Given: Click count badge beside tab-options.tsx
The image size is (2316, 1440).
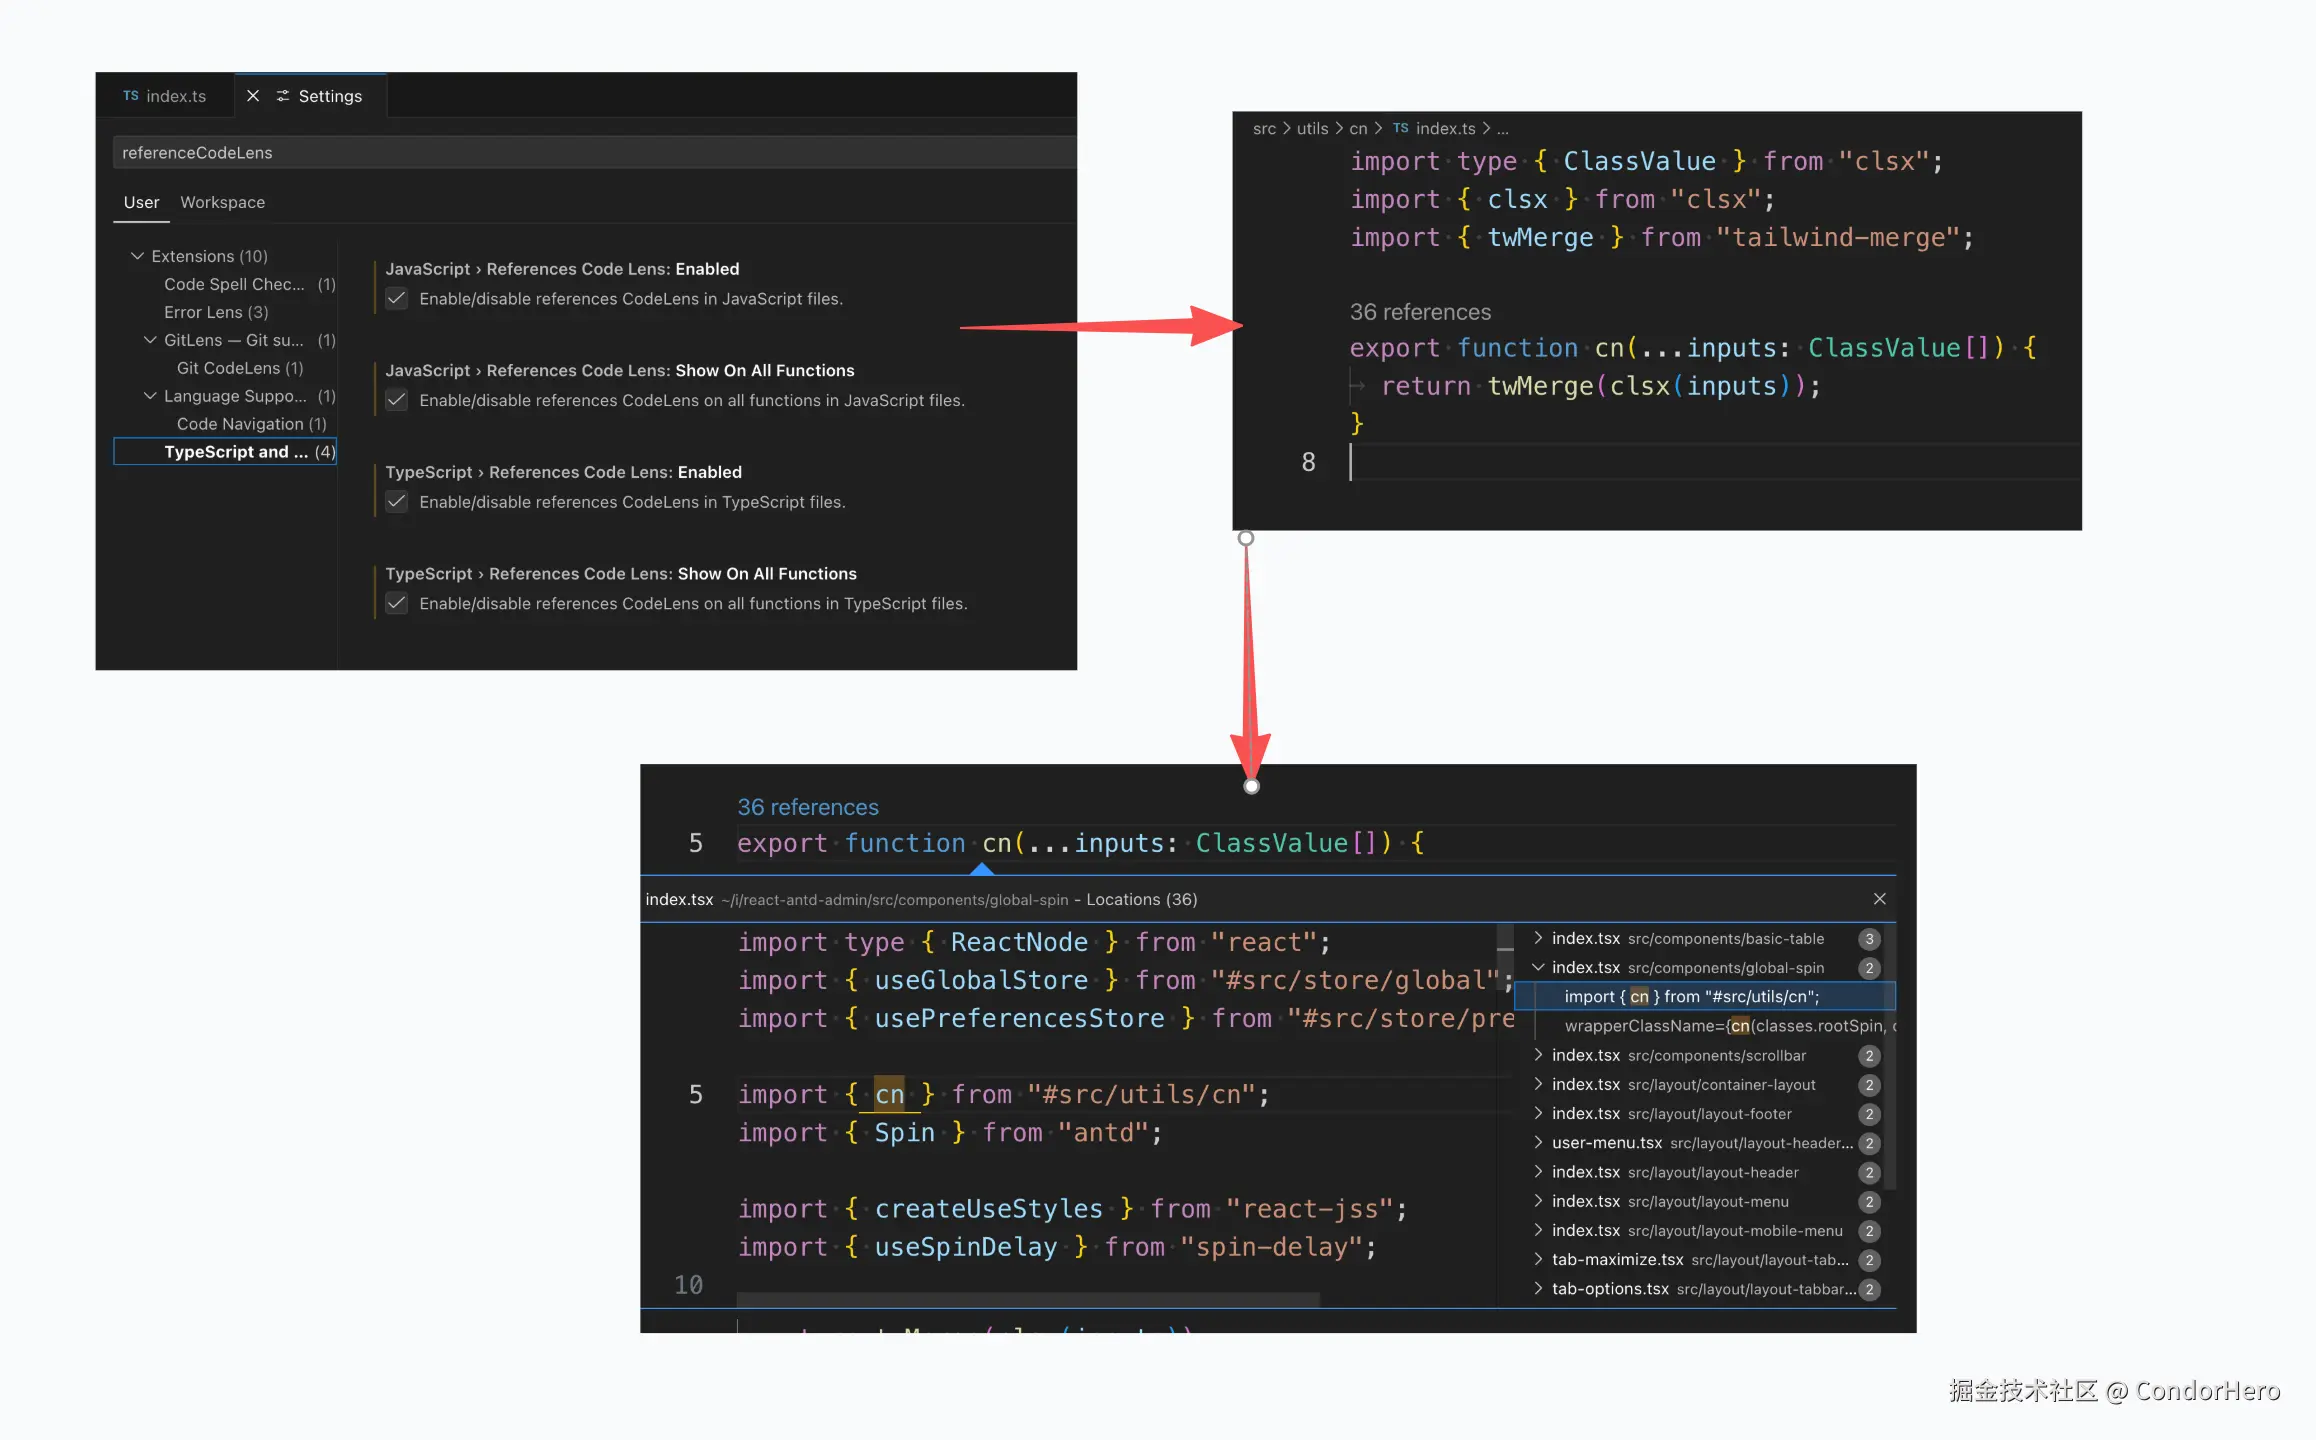Looking at the screenshot, I should coord(1869,1290).
